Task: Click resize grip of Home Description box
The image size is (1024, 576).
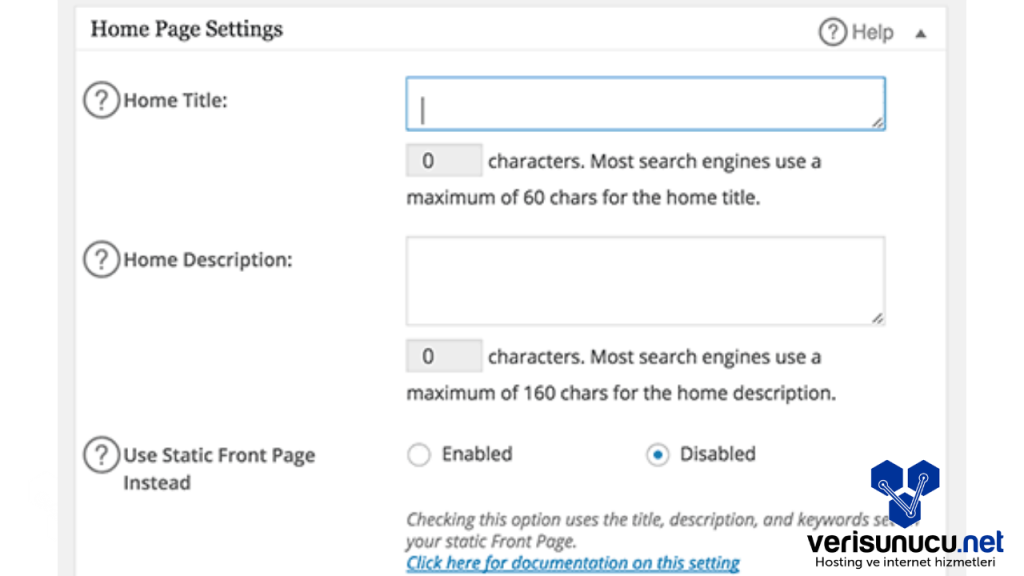Action: (876, 317)
